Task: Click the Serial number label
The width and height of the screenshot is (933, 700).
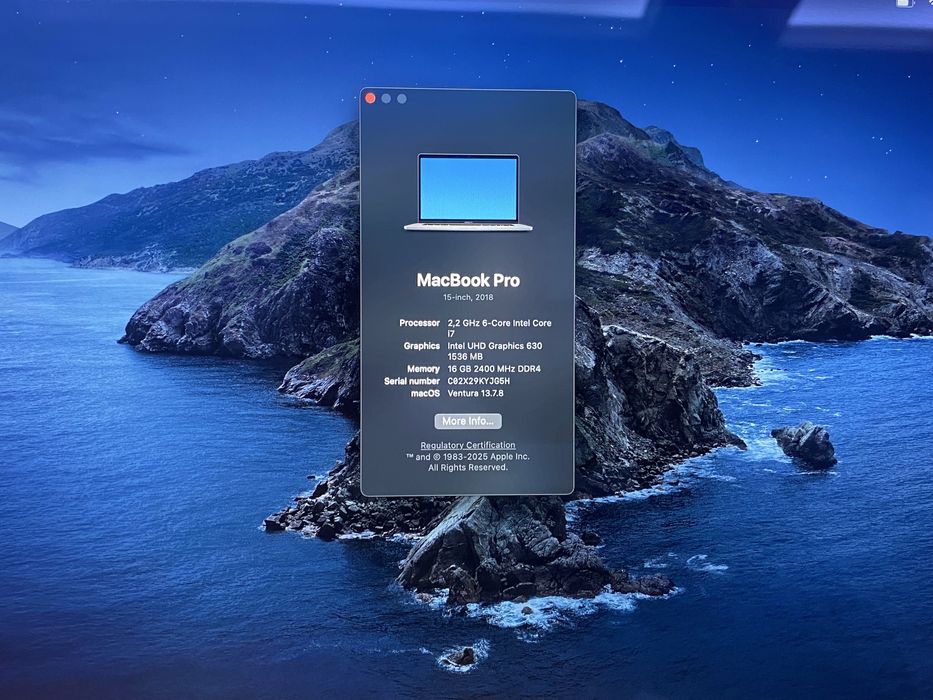Action: click(x=412, y=381)
